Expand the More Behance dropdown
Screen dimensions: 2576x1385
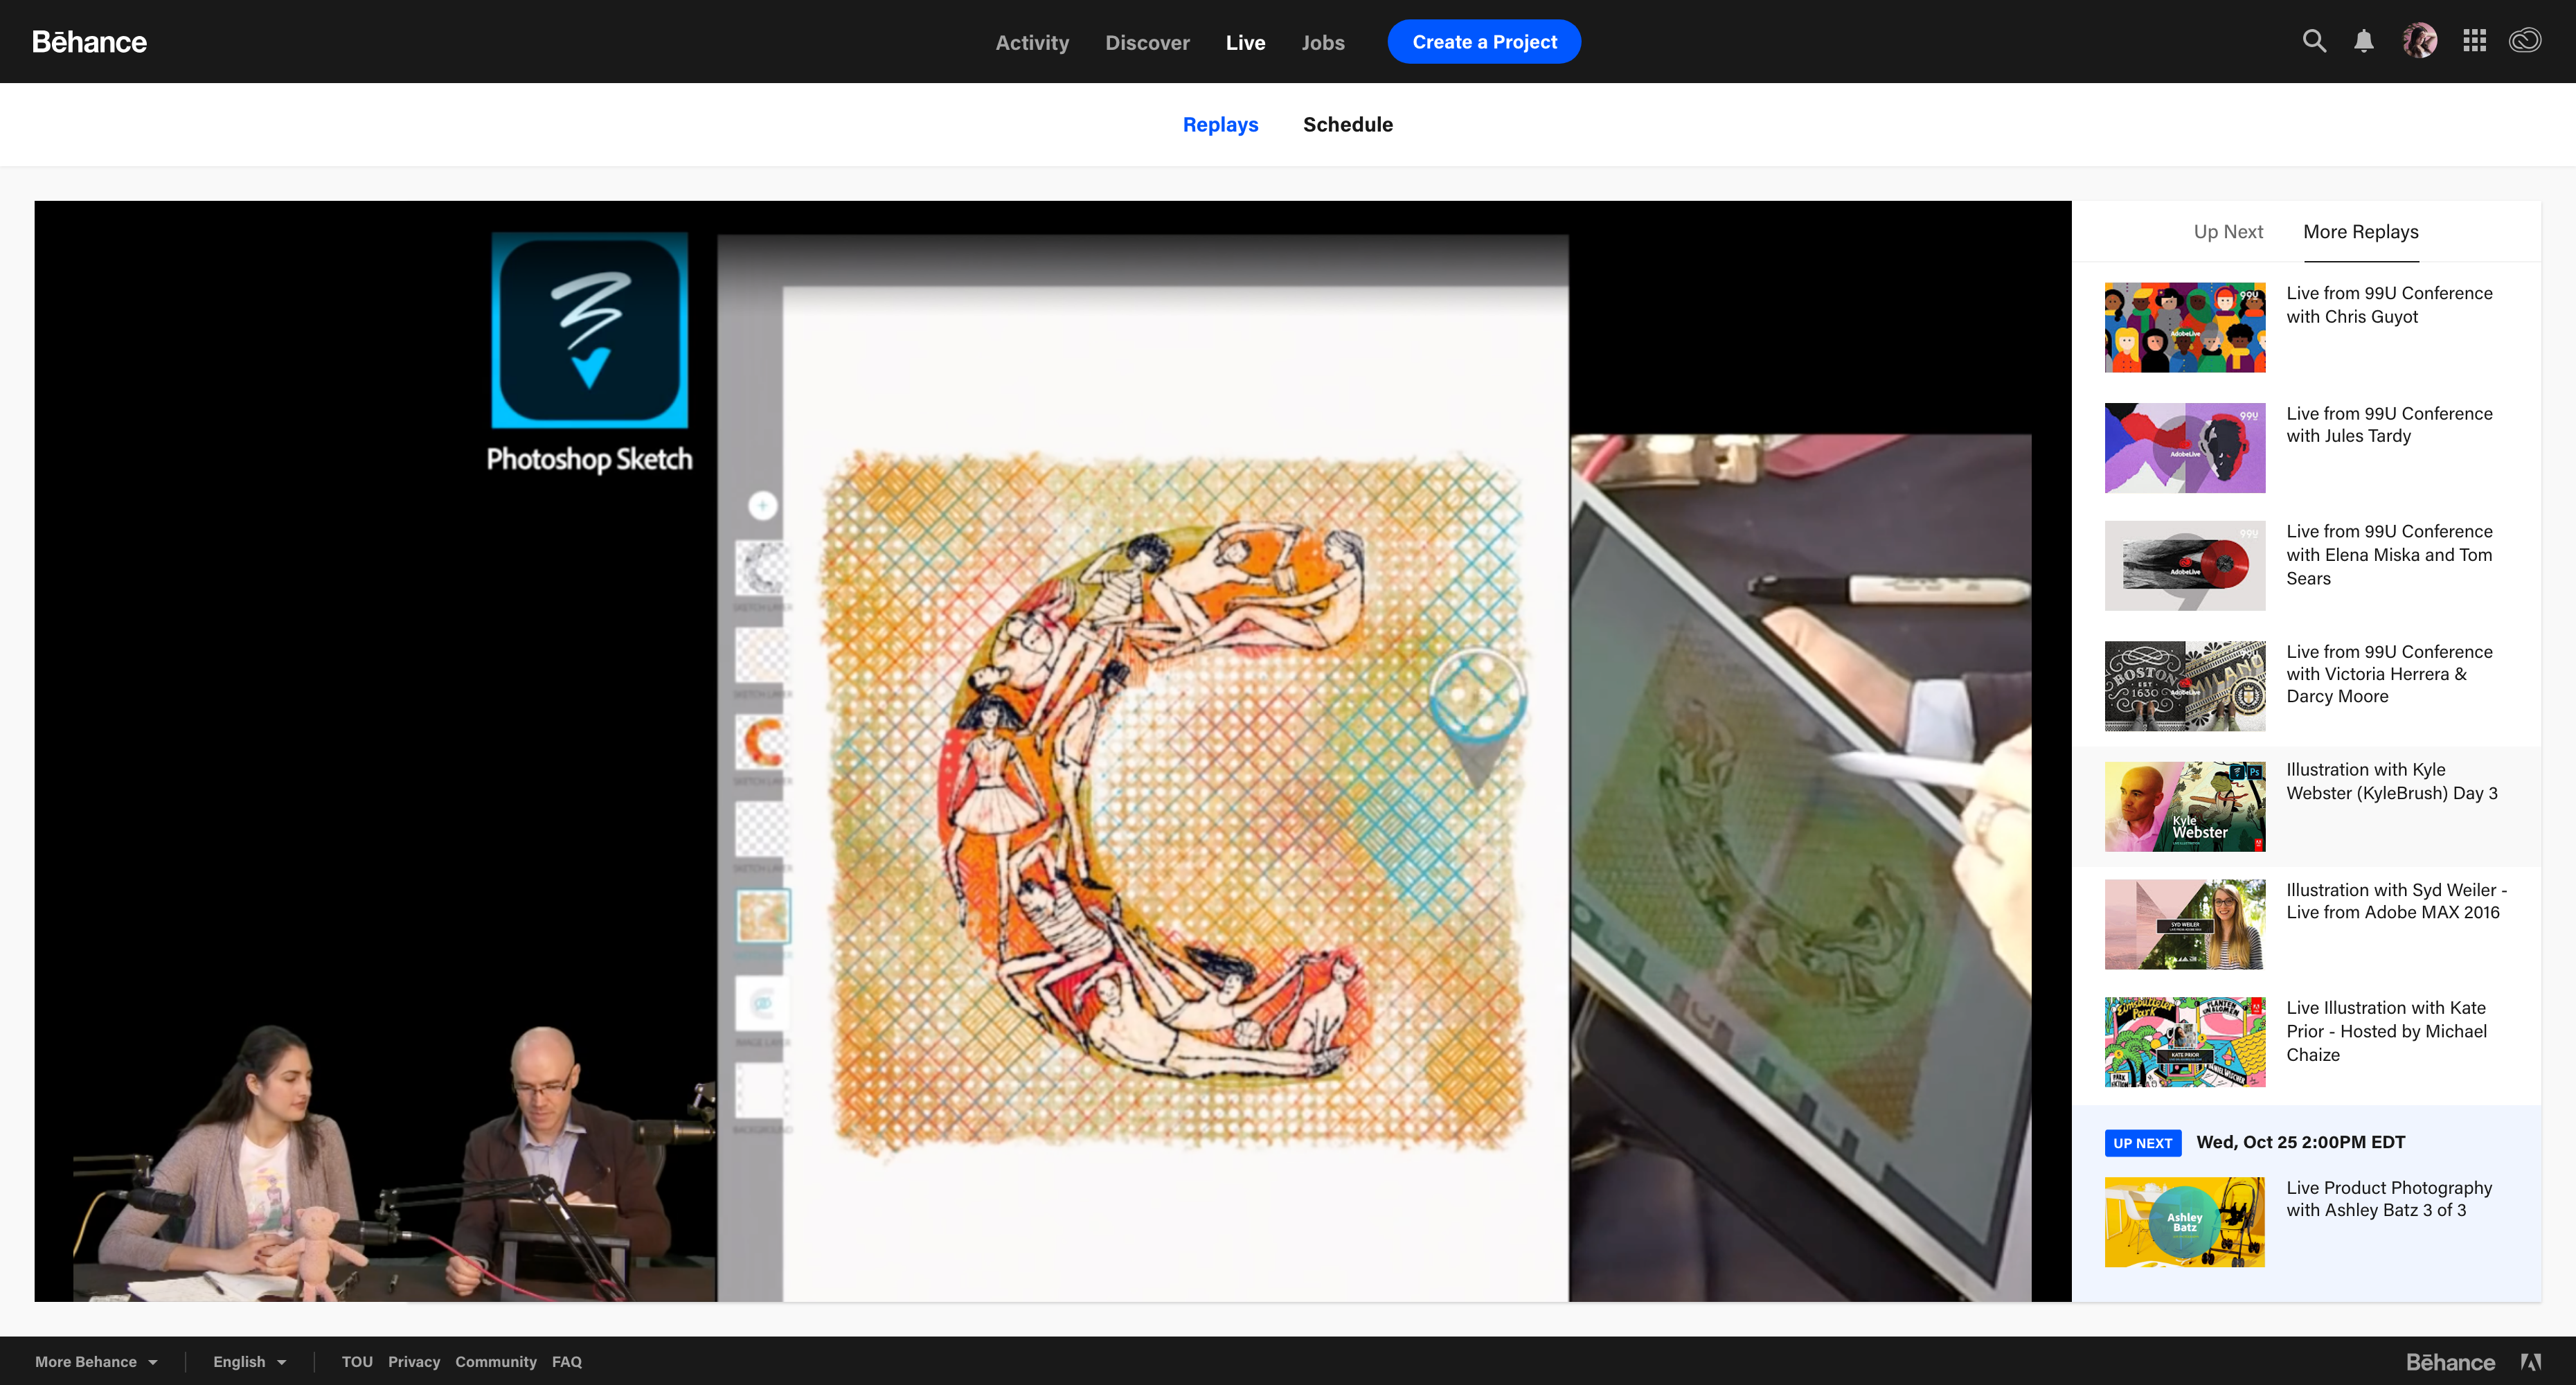(x=96, y=1362)
